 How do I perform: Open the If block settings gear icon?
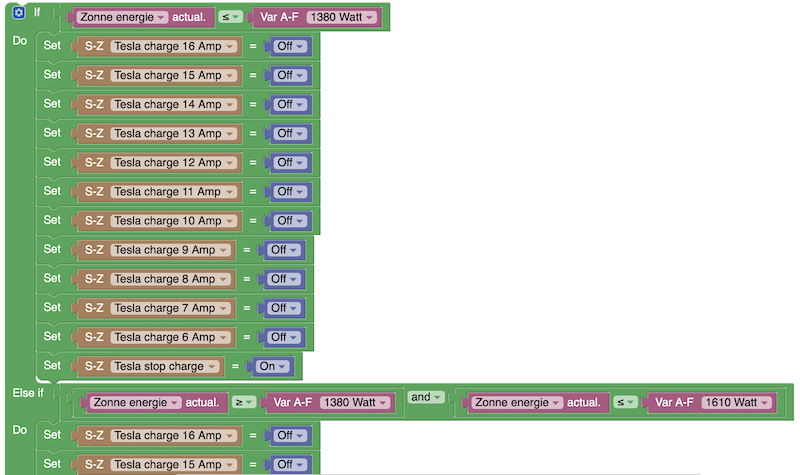coord(19,13)
